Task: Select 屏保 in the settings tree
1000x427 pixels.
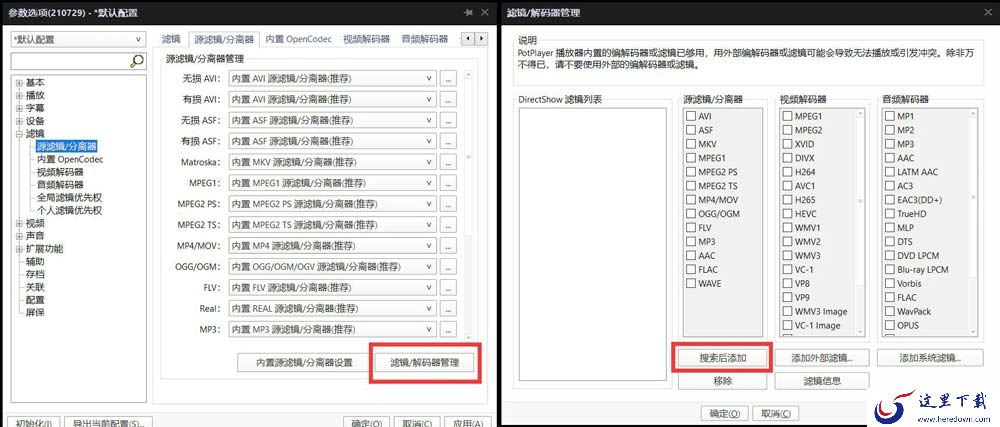Action: click(x=35, y=312)
